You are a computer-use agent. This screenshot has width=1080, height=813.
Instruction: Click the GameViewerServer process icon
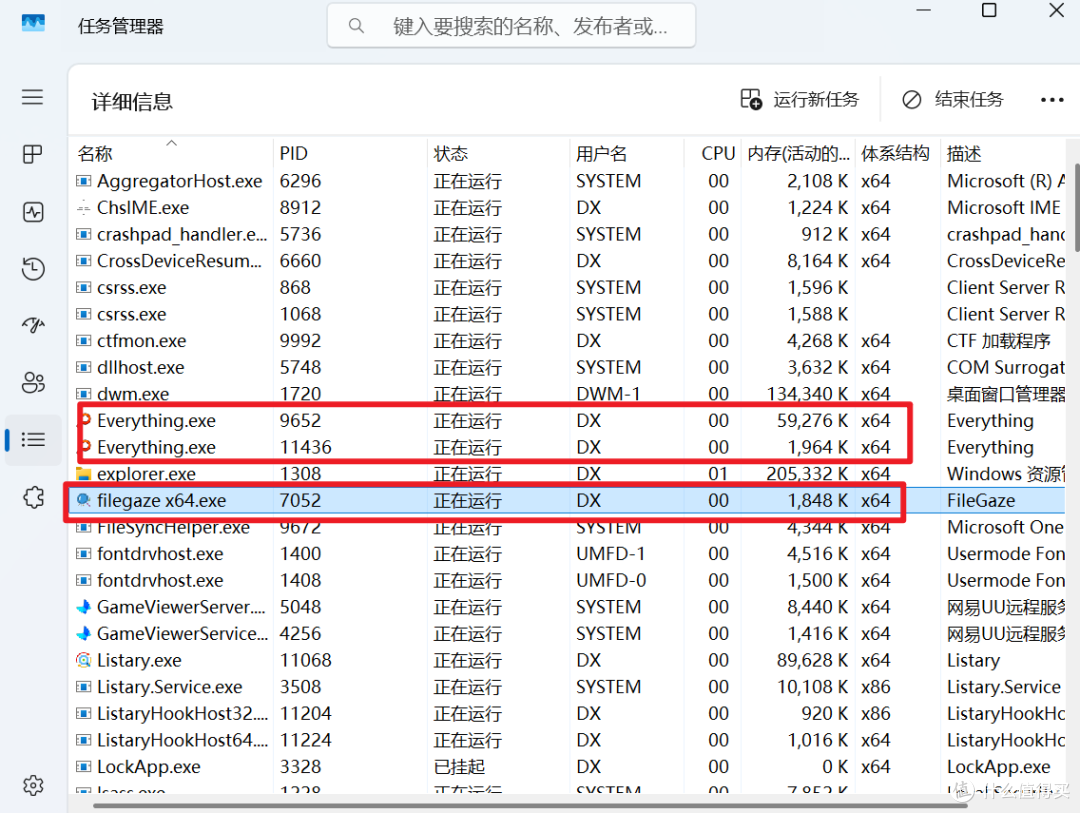(x=83, y=607)
